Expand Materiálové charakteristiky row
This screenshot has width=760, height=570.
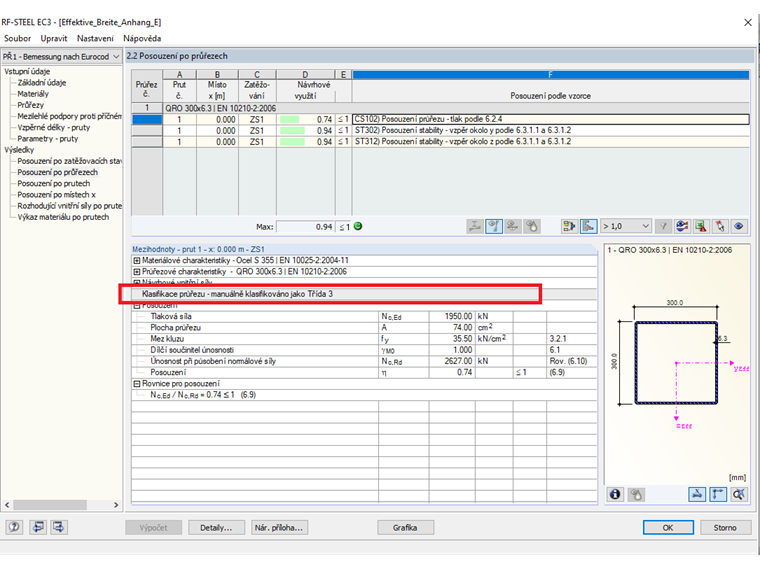coord(137,260)
